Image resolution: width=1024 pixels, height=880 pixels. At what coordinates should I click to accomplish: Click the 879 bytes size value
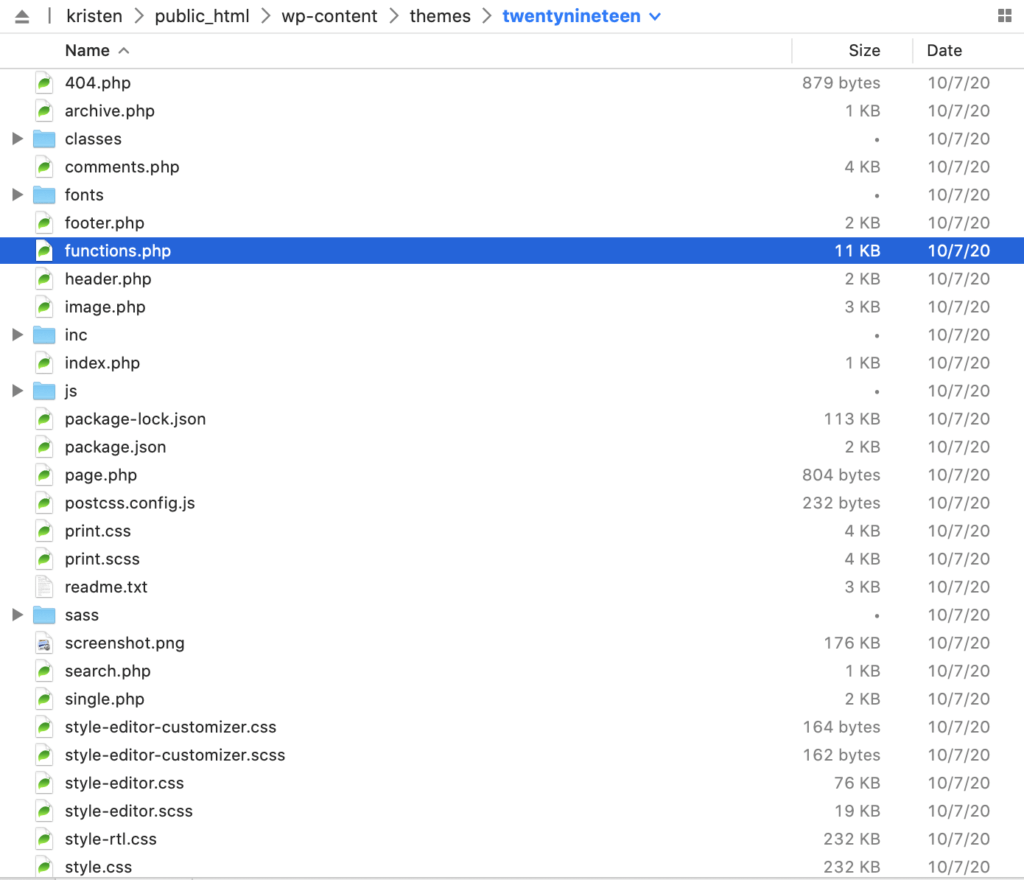tap(841, 83)
